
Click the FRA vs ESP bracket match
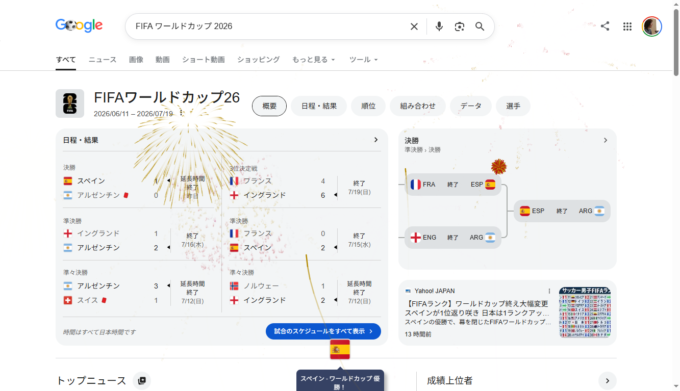pyautogui.click(x=453, y=185)
